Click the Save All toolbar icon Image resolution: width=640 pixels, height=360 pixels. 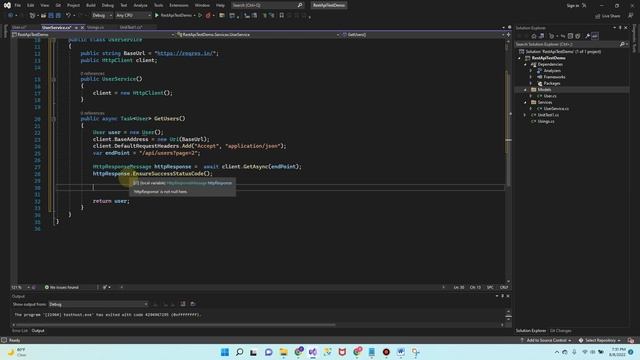pos(58,16)
